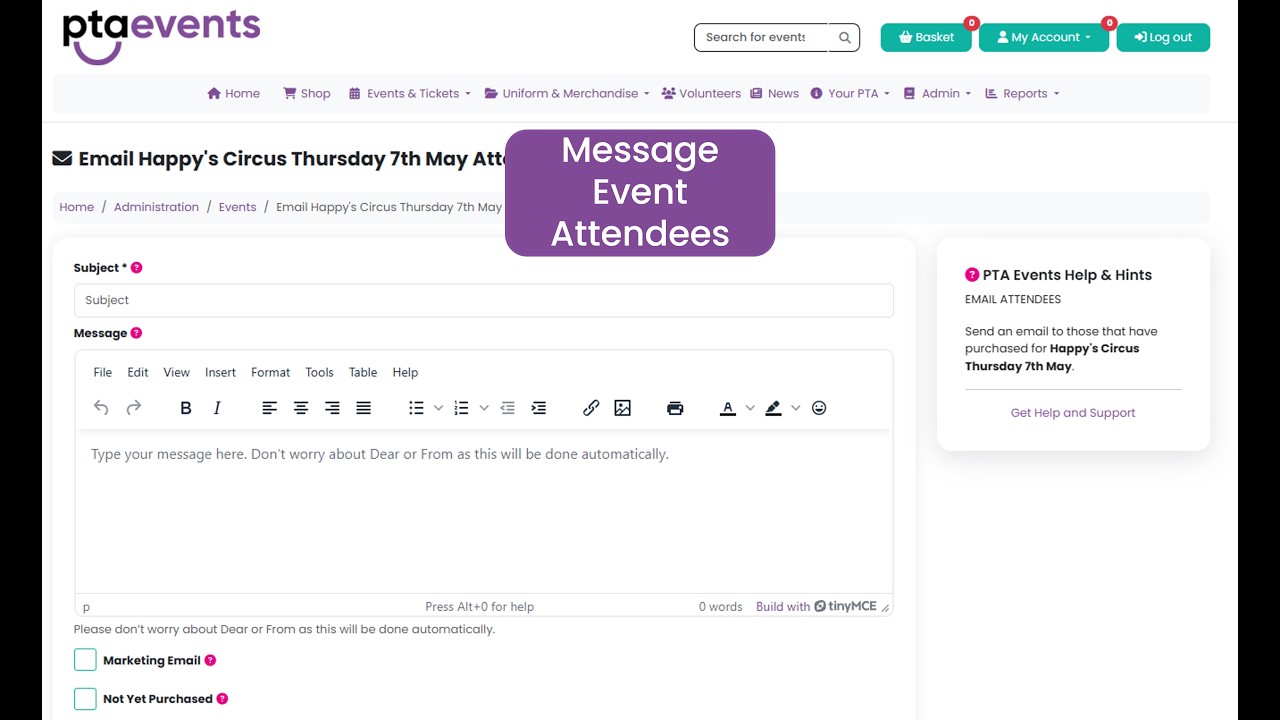Open the News page

pyautogui.click(x=774, y=93)
